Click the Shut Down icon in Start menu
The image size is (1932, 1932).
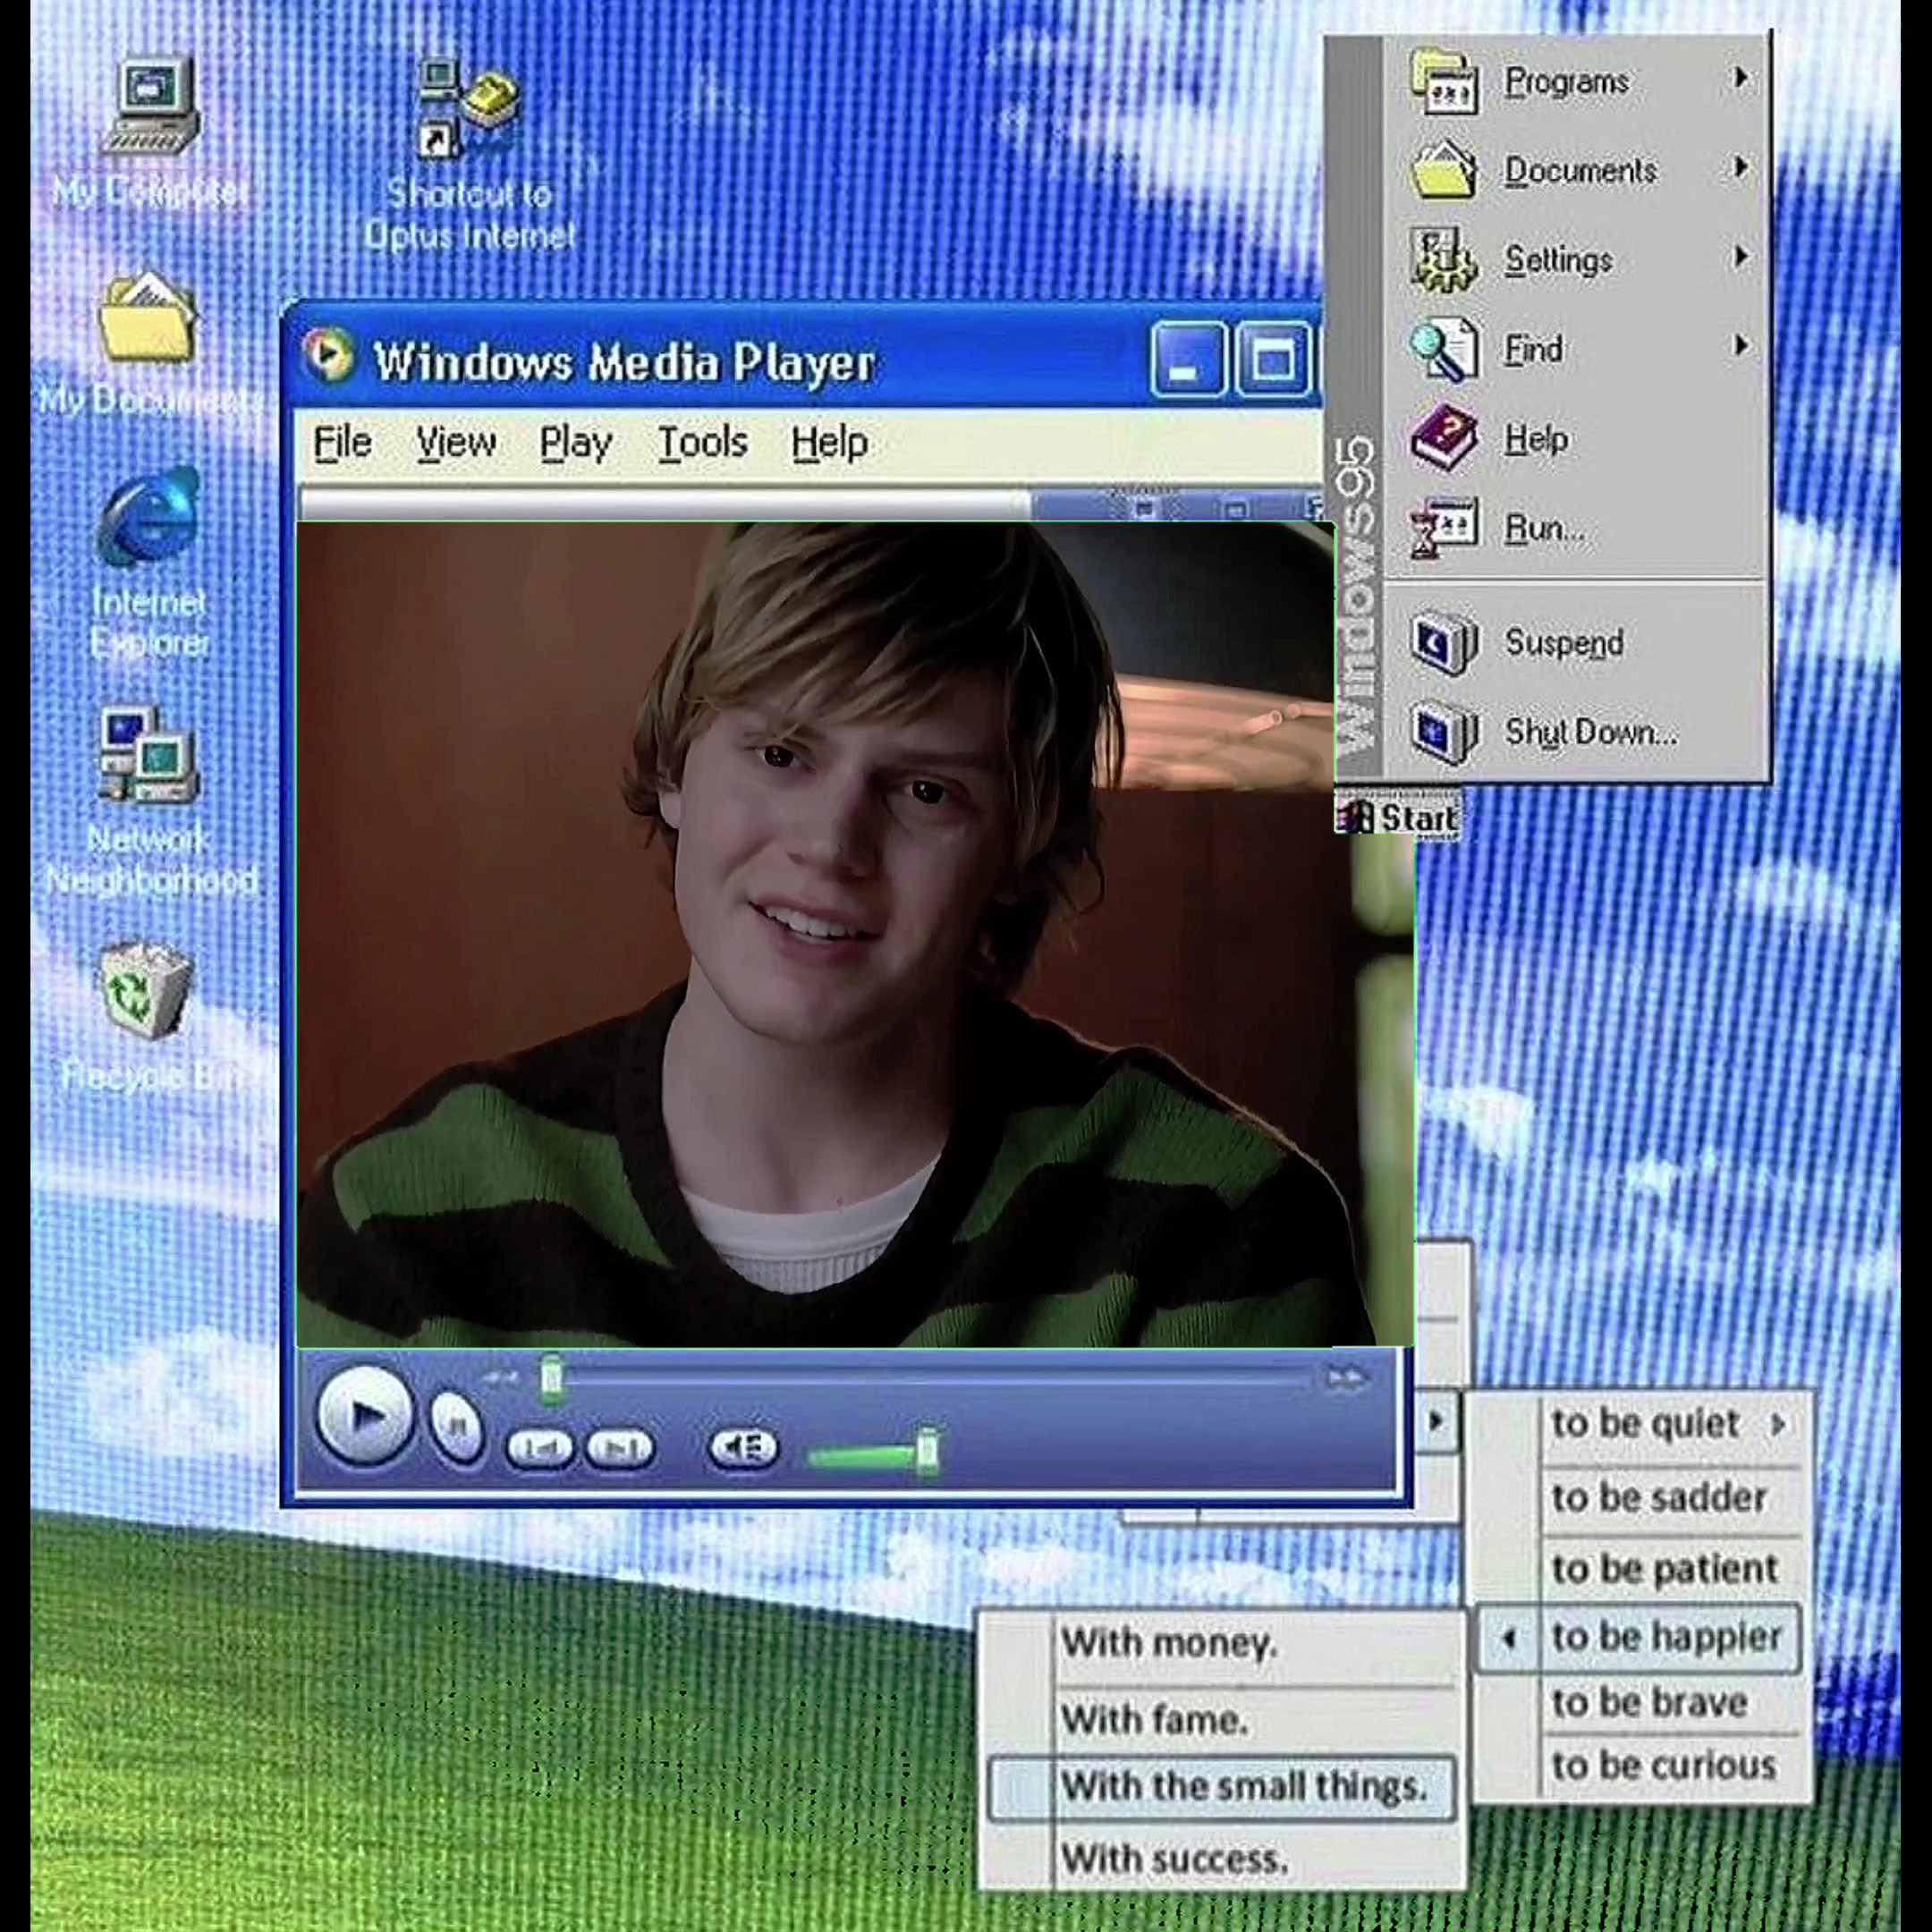click(x=1444, y=732)
